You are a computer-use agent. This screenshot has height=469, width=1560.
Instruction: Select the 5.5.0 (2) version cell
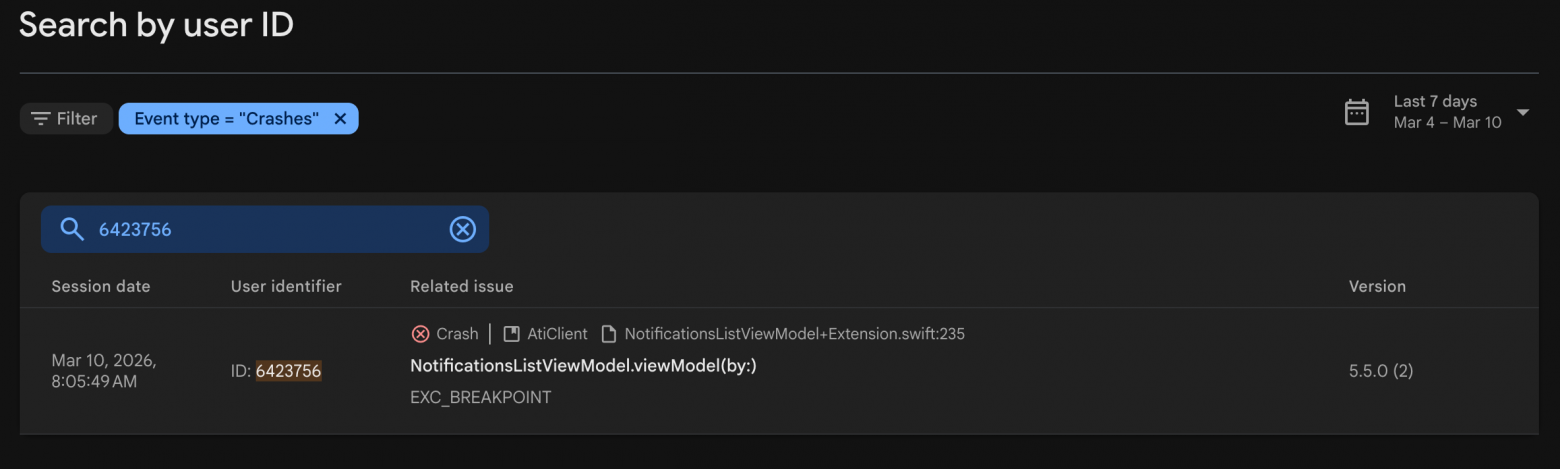(1380, 371)
